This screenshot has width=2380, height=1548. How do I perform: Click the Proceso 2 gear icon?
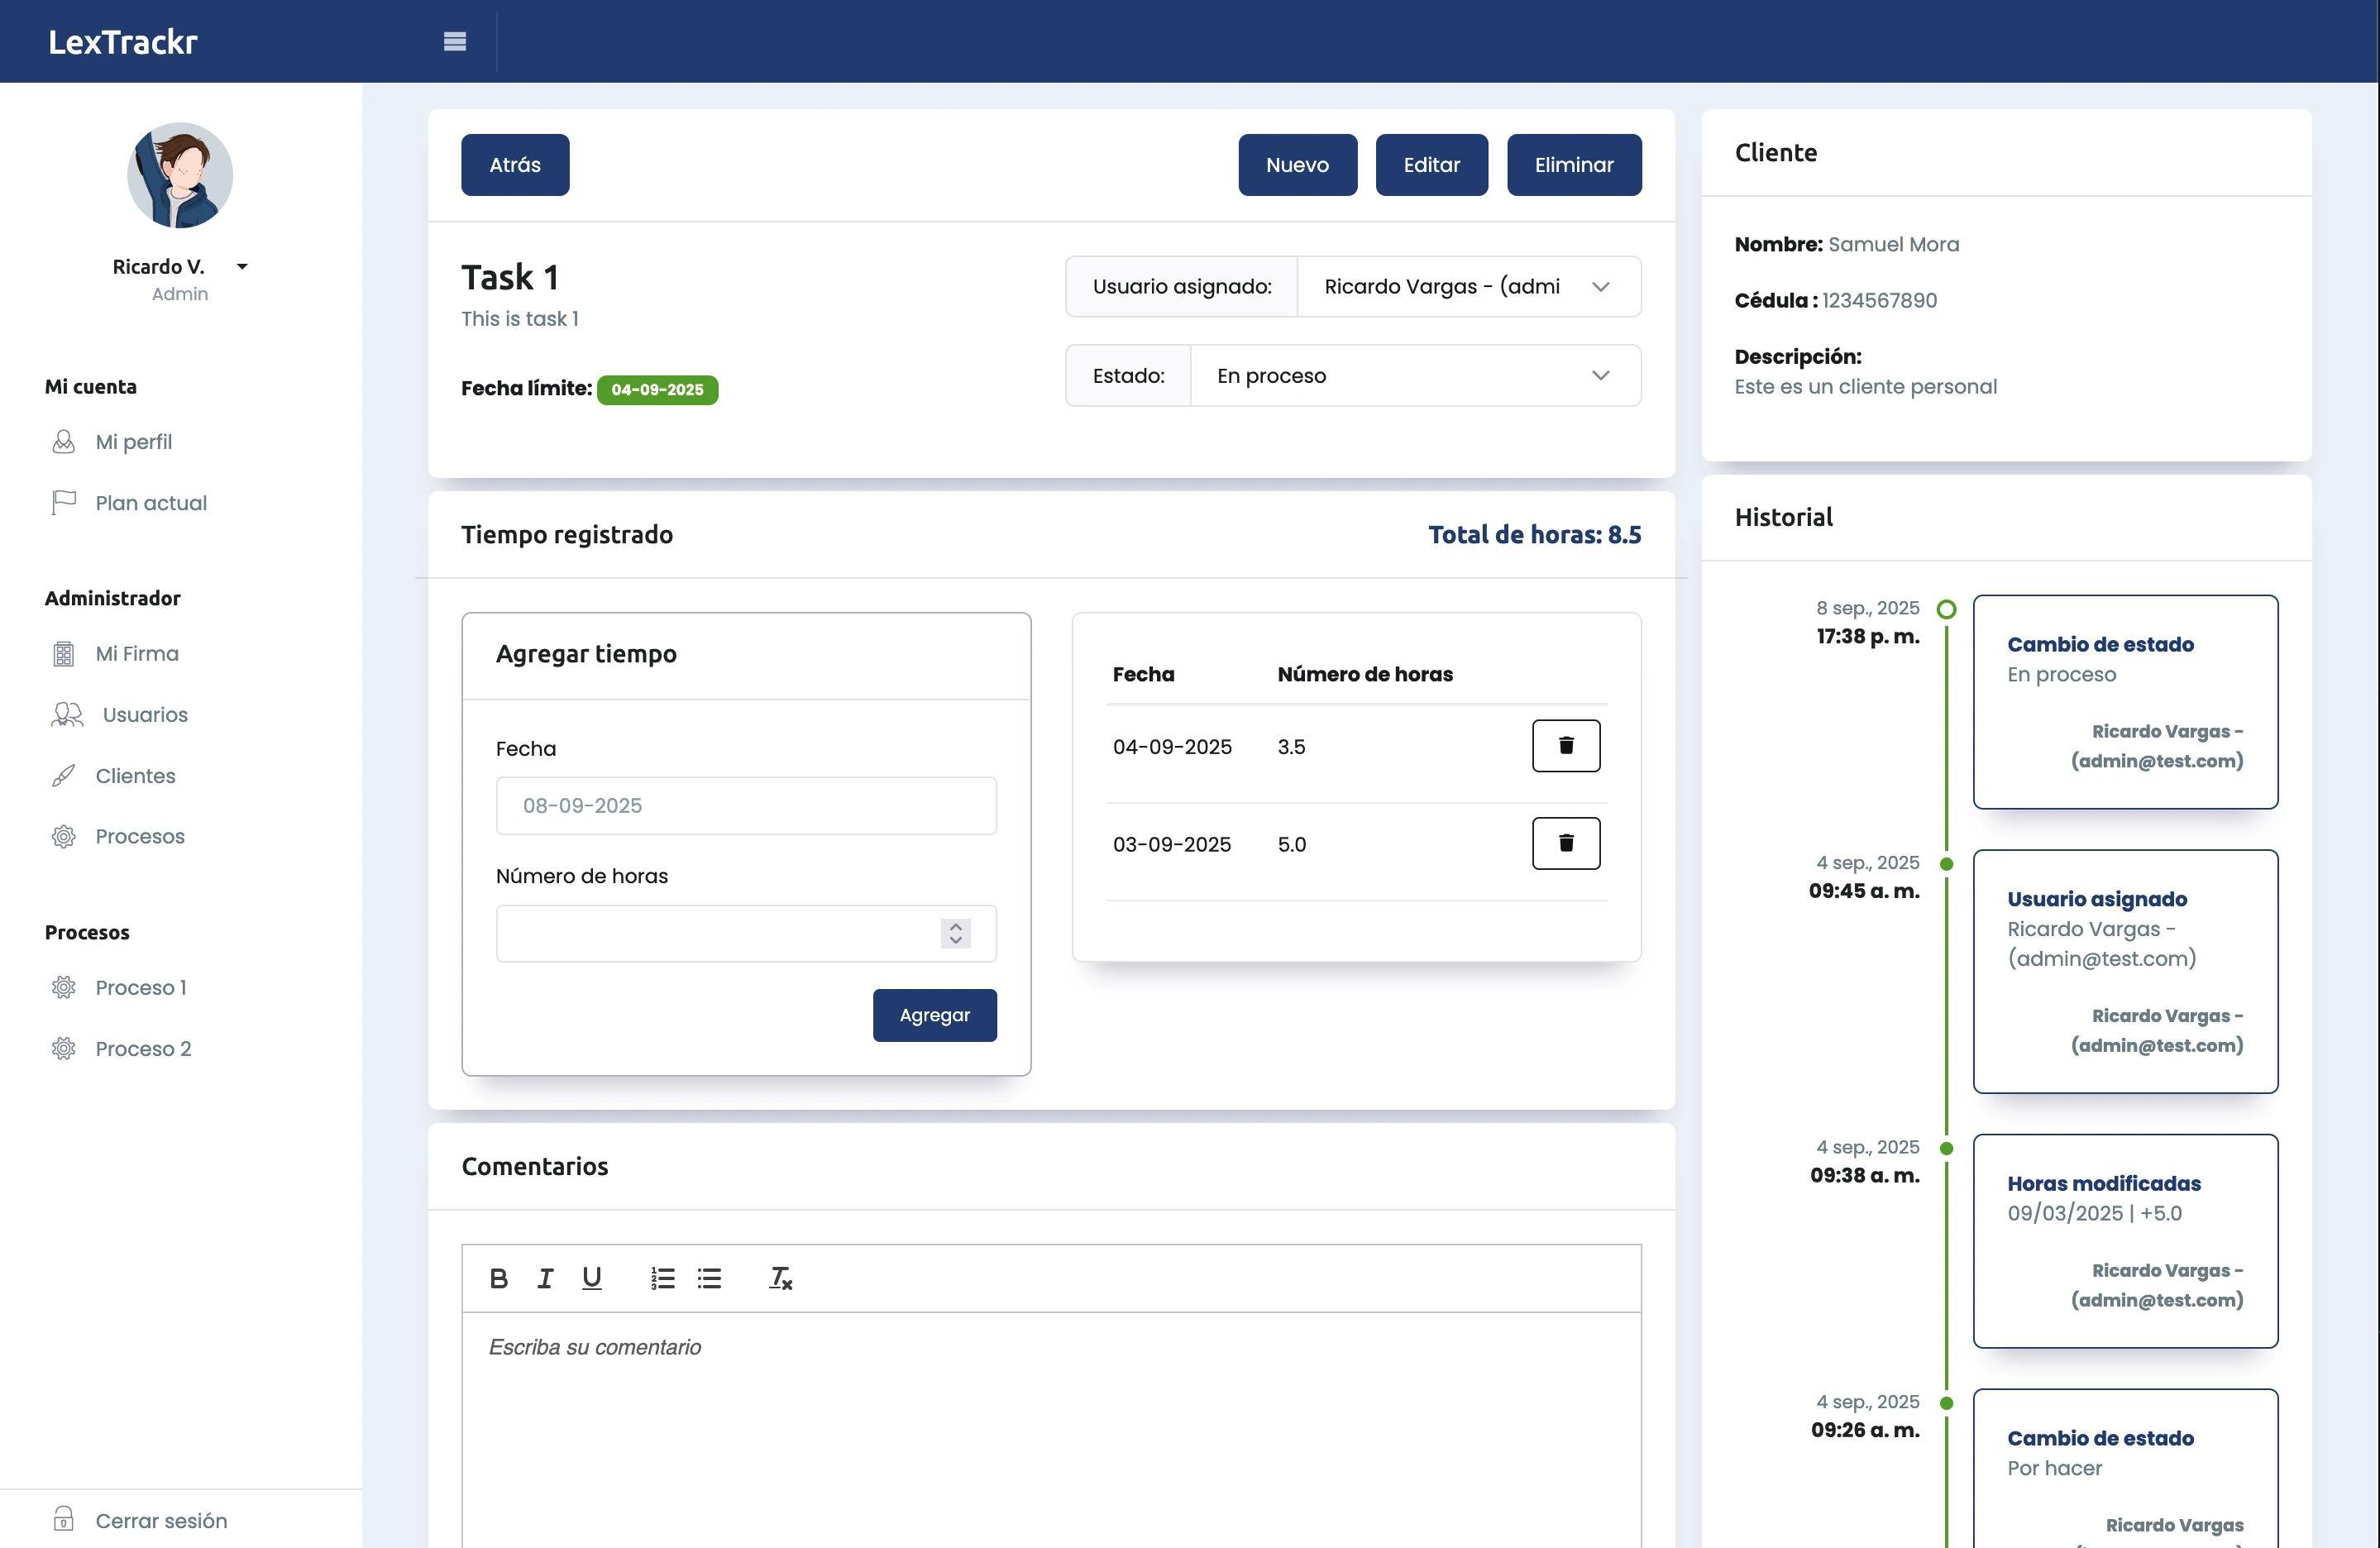click(x=63, y=1049)
